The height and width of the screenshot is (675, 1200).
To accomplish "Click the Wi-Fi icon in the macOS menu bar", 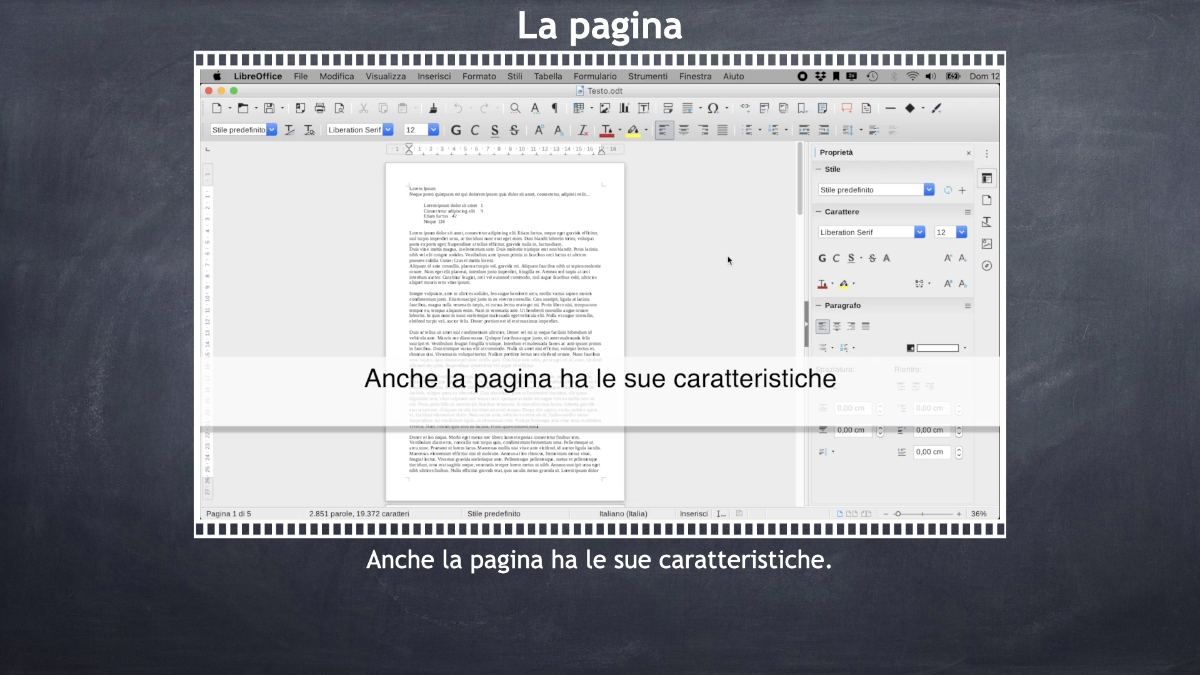I will point(912,76).
